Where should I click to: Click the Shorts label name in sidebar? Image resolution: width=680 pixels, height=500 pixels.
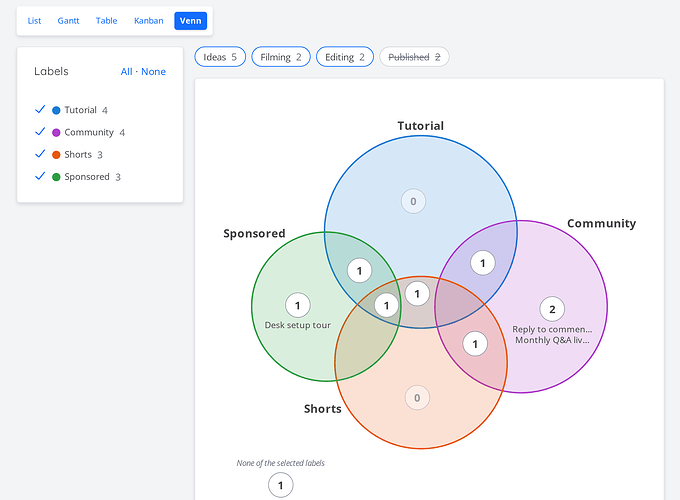coord(78,155)
